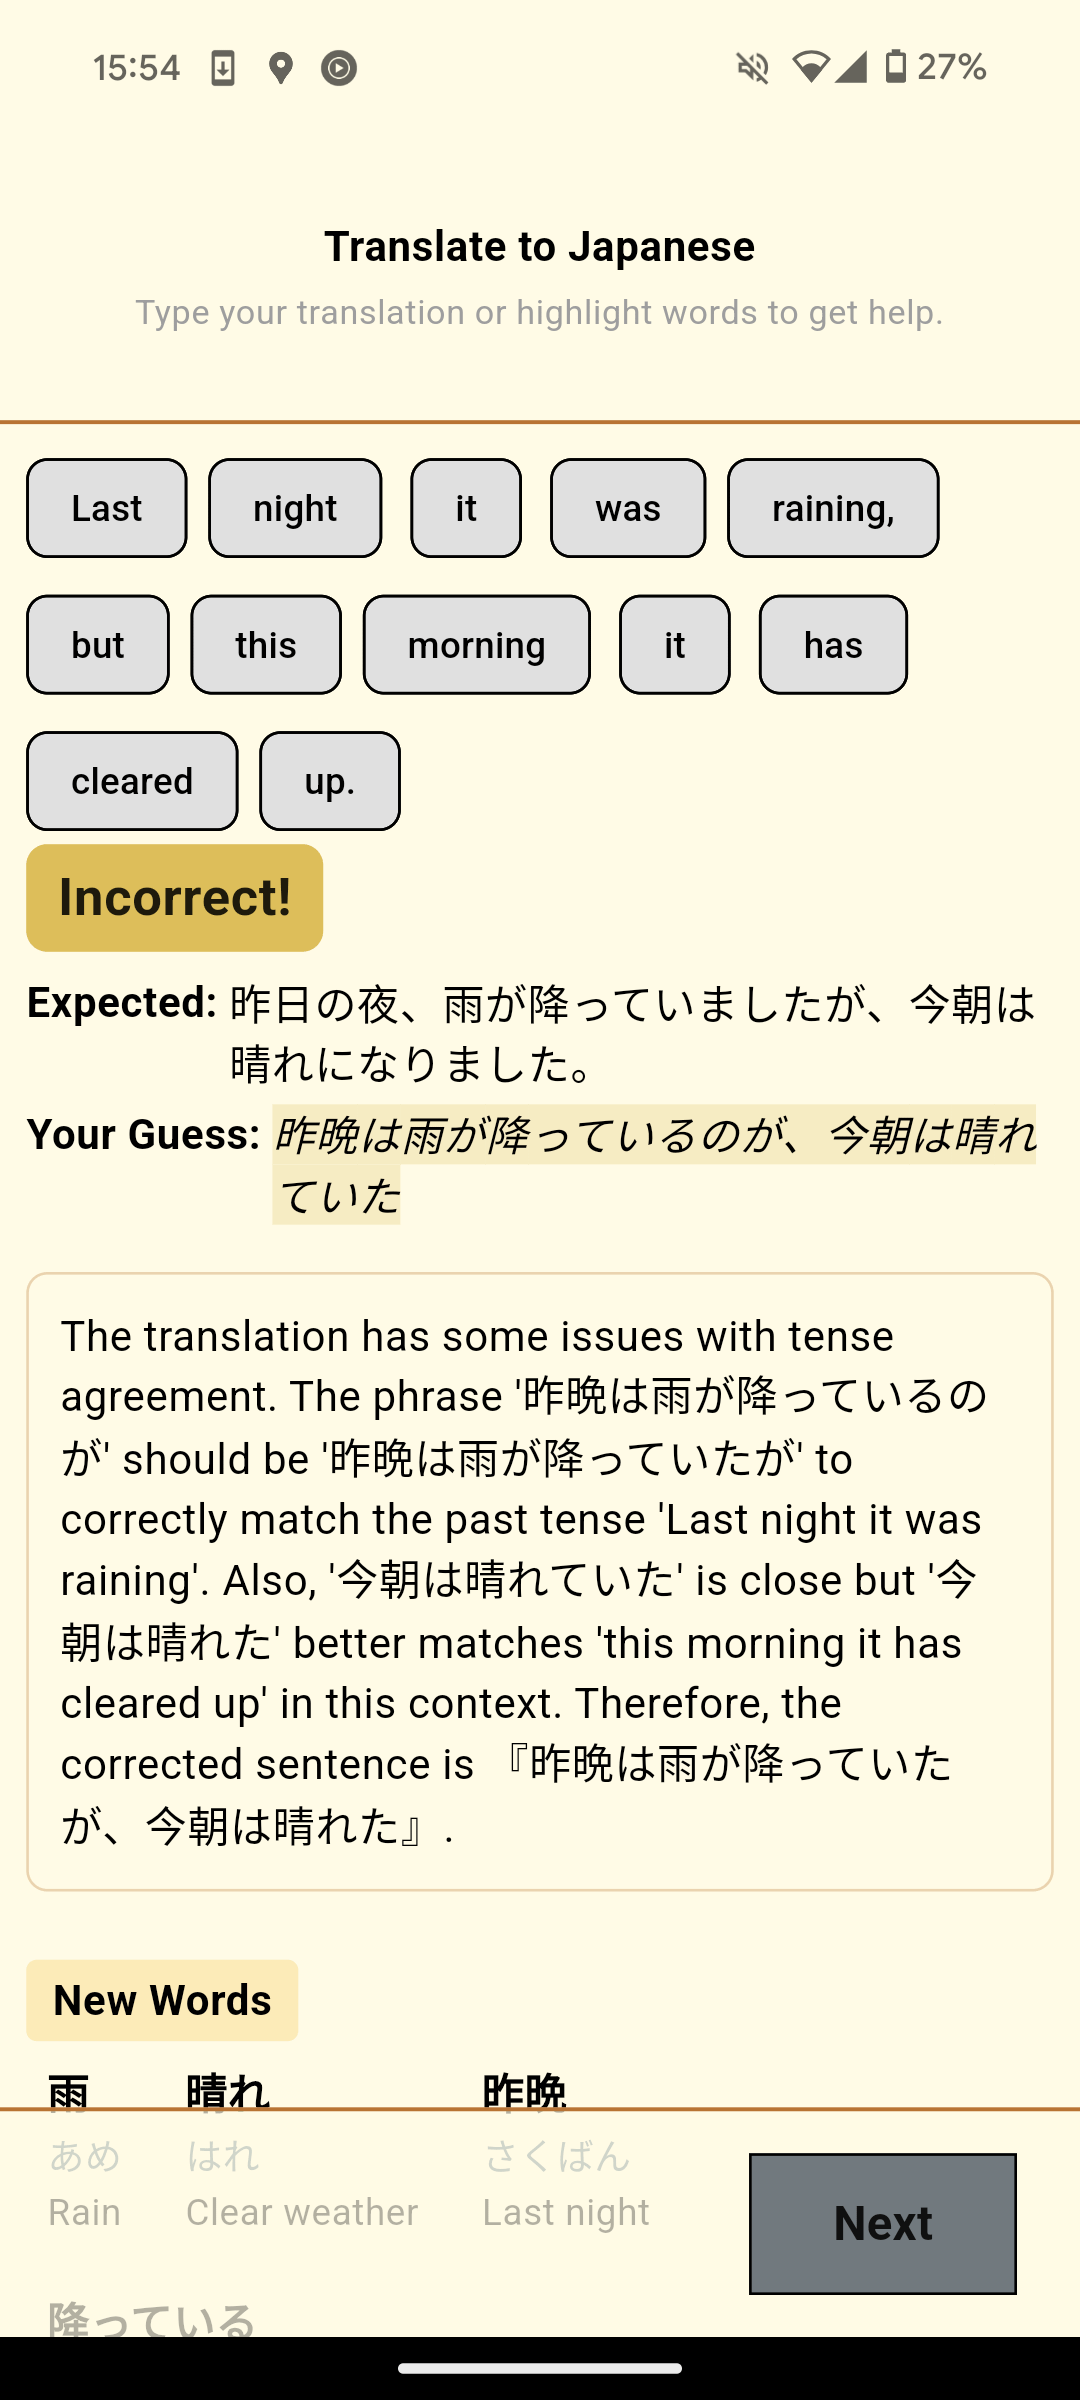Viewport: 1080px width, 2400px height.
Task: Tap the New Words heading label
Action: click(162, 2000)
